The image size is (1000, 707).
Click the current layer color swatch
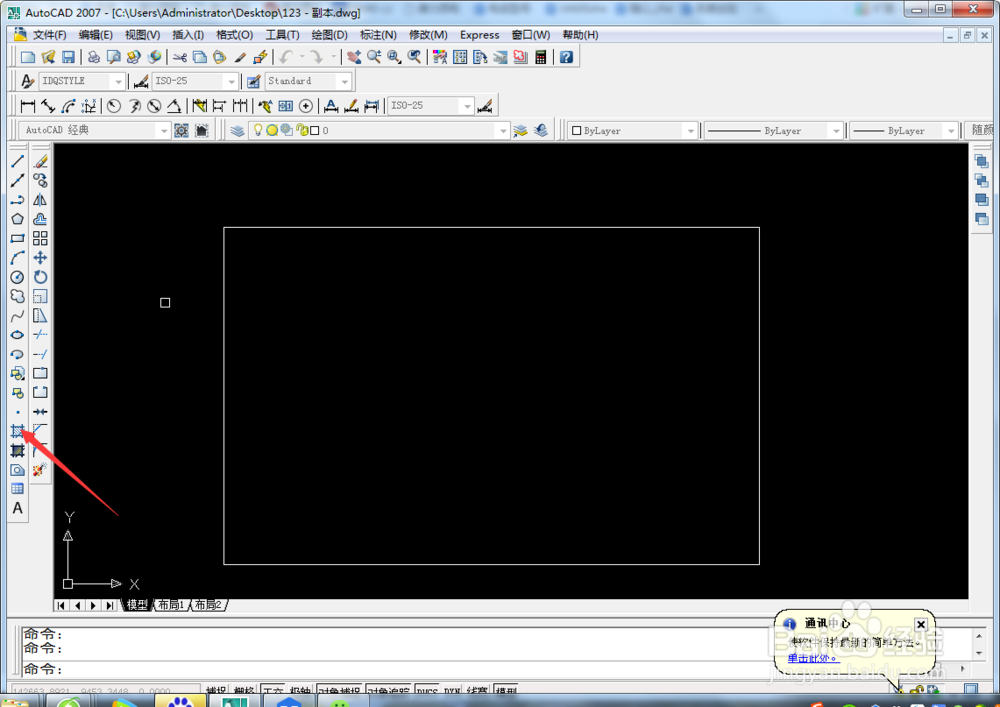pos(315,131)
